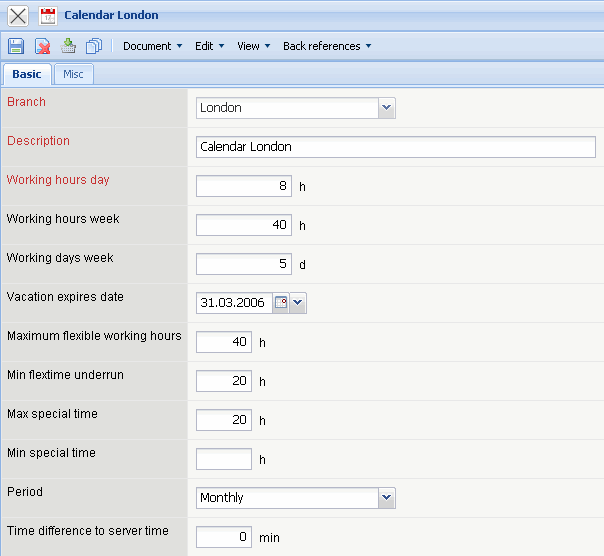Open the vacation expires date picker
This screenshot has height=556, width=604.
(x=281, y=303)
